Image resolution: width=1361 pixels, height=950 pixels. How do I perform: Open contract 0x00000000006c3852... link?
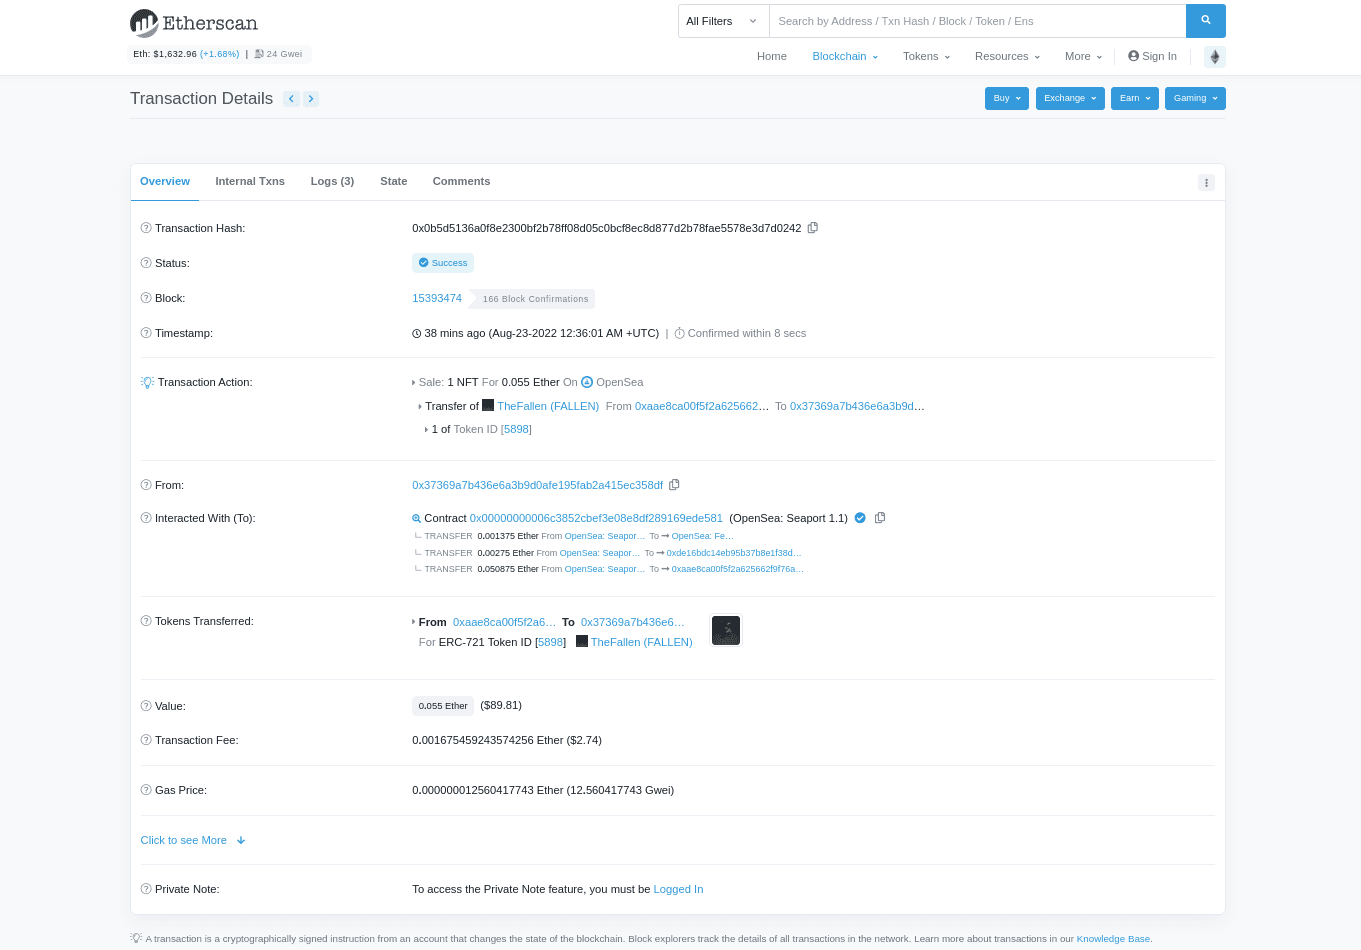click(x=596, y=518)
